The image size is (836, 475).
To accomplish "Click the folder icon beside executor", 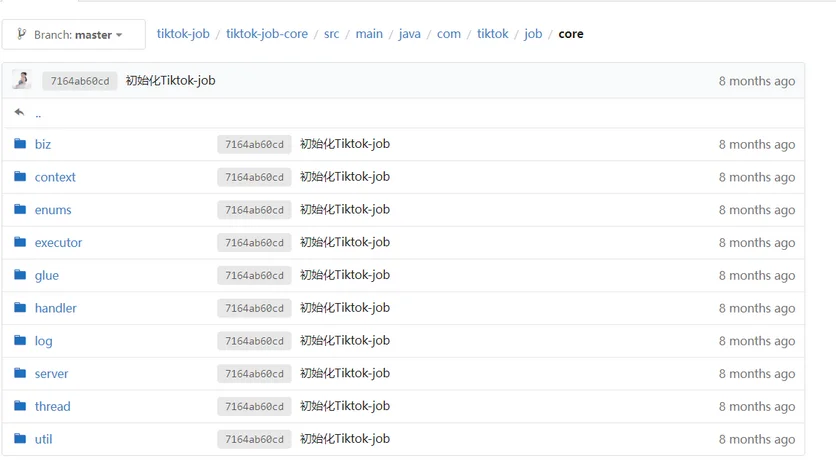I will pos(20,243).
